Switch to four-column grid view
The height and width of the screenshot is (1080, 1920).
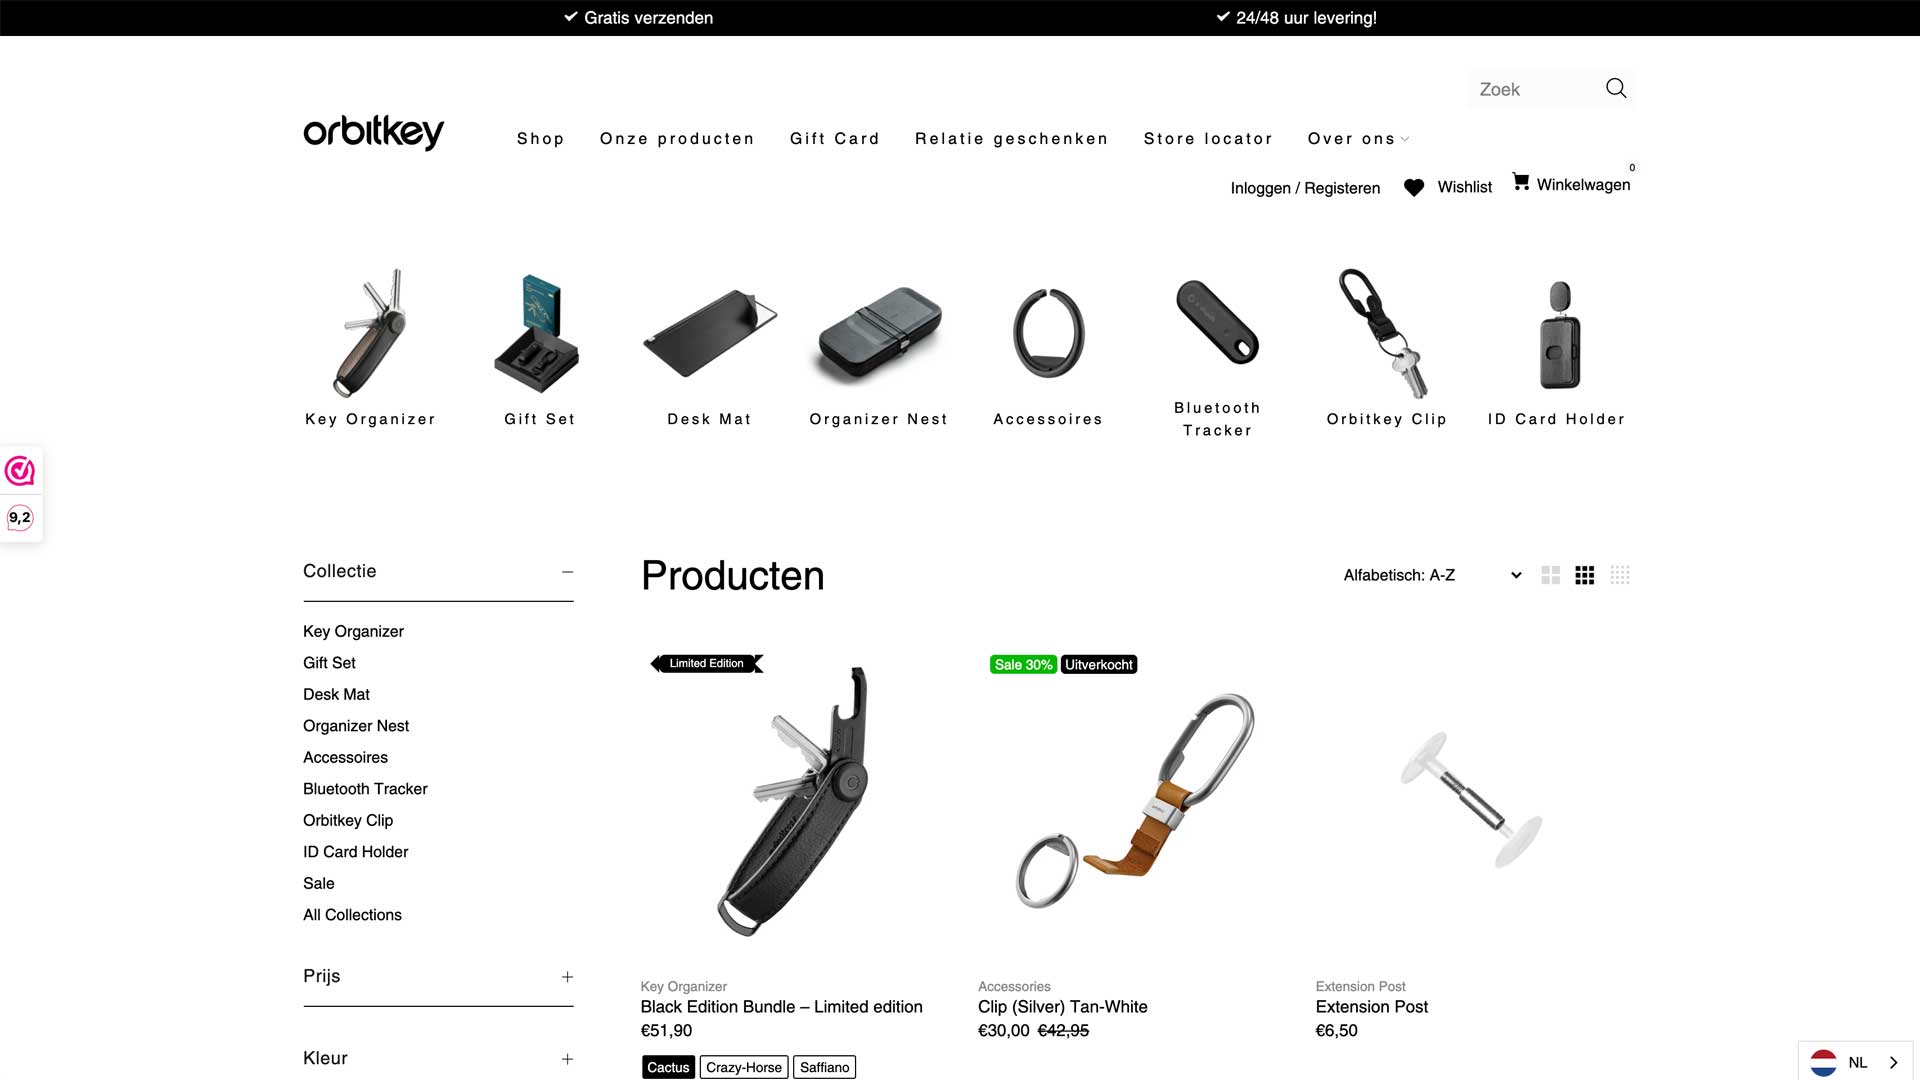(1620, 575)
